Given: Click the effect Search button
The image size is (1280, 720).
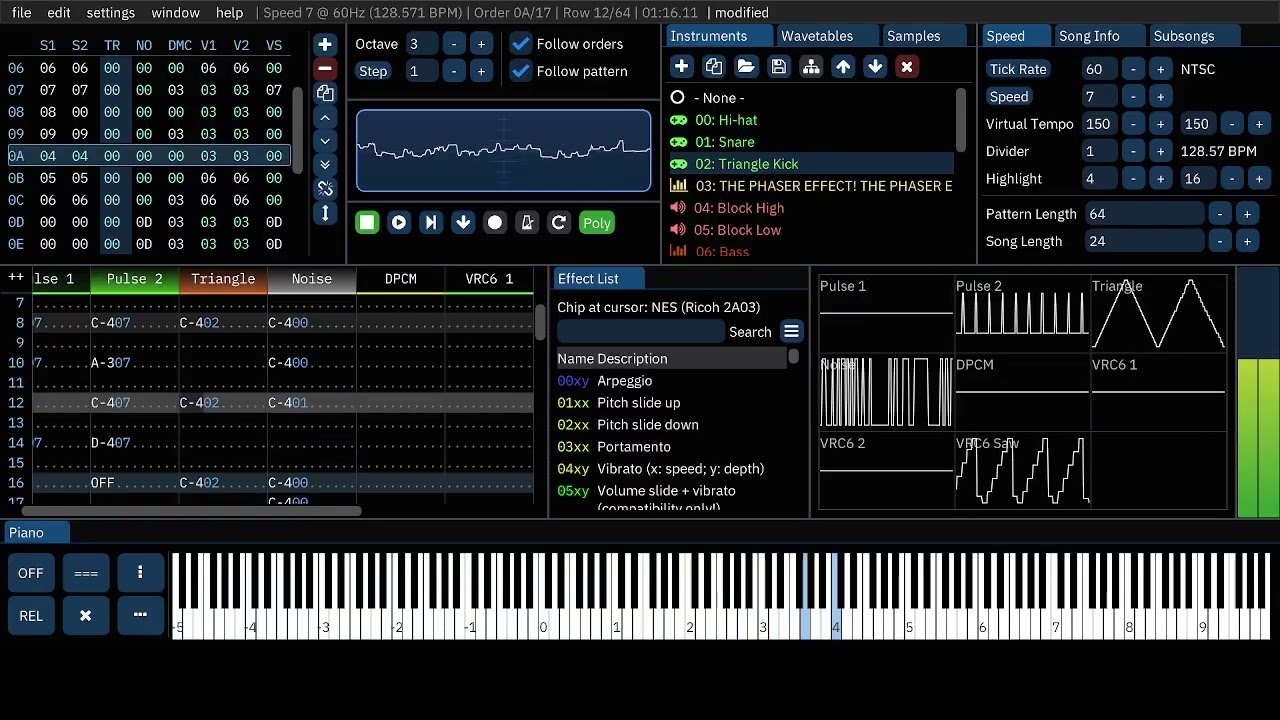Looking at the screenshot, I should coord(750,332).
